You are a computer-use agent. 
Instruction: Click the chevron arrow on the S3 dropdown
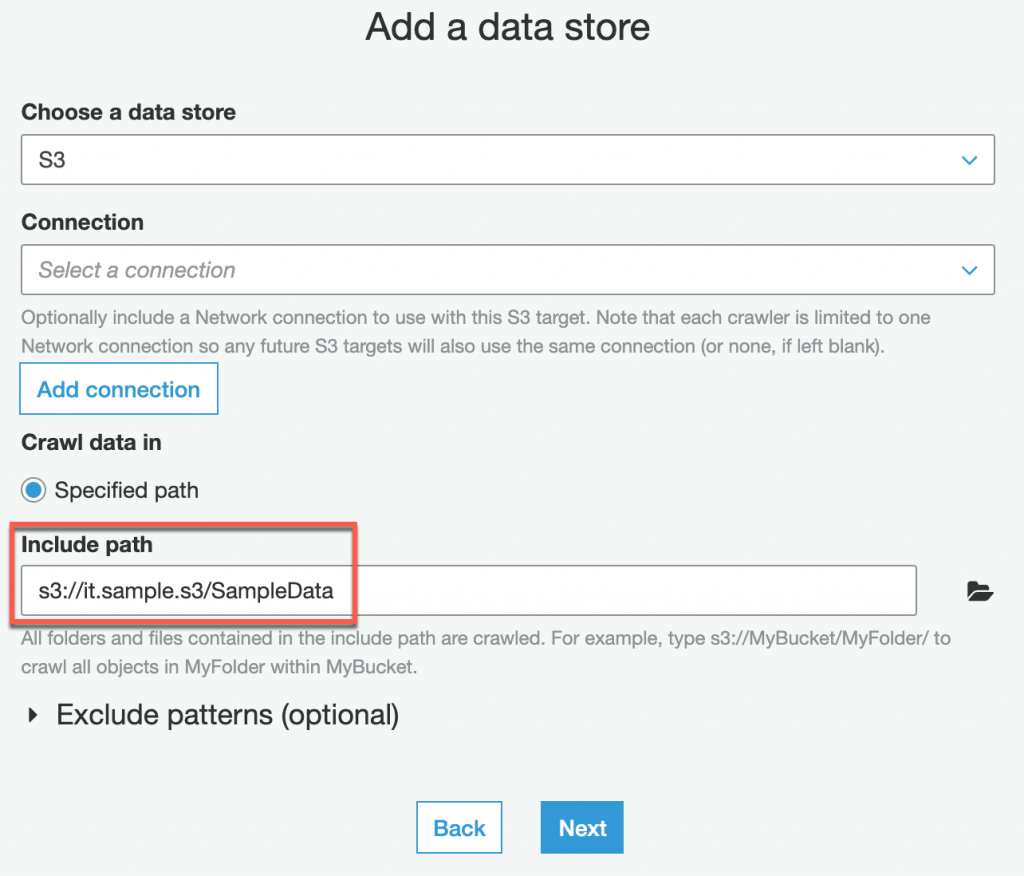tap(968, 160)
